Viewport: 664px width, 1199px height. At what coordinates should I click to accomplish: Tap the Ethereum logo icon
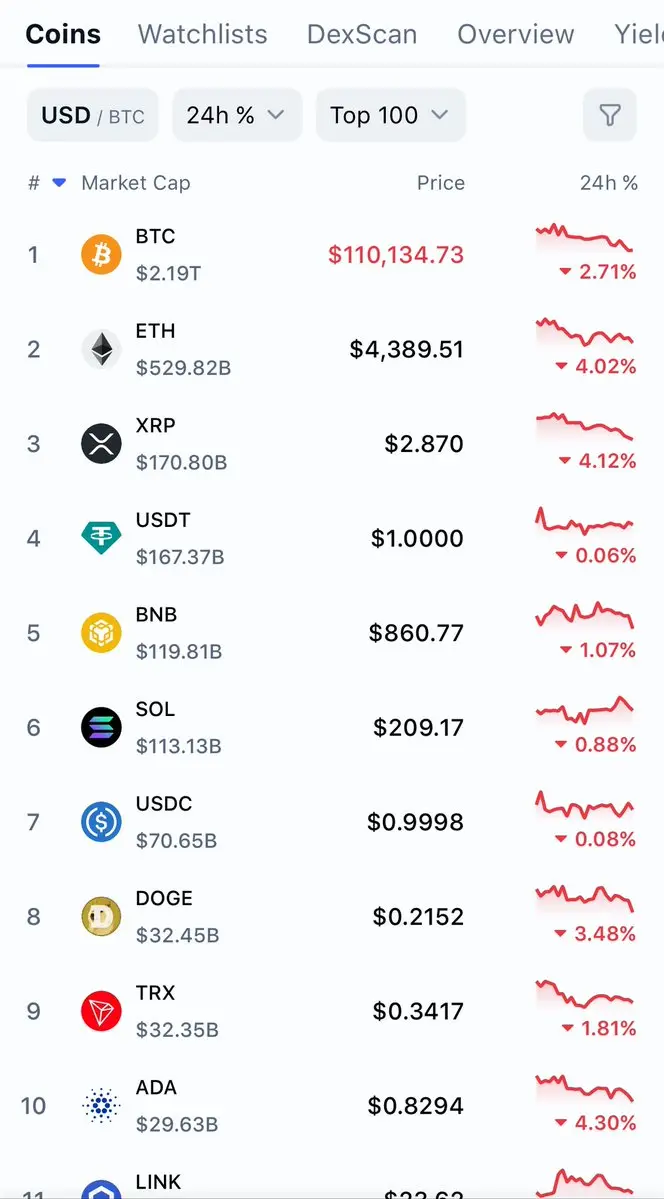(101, 349)
